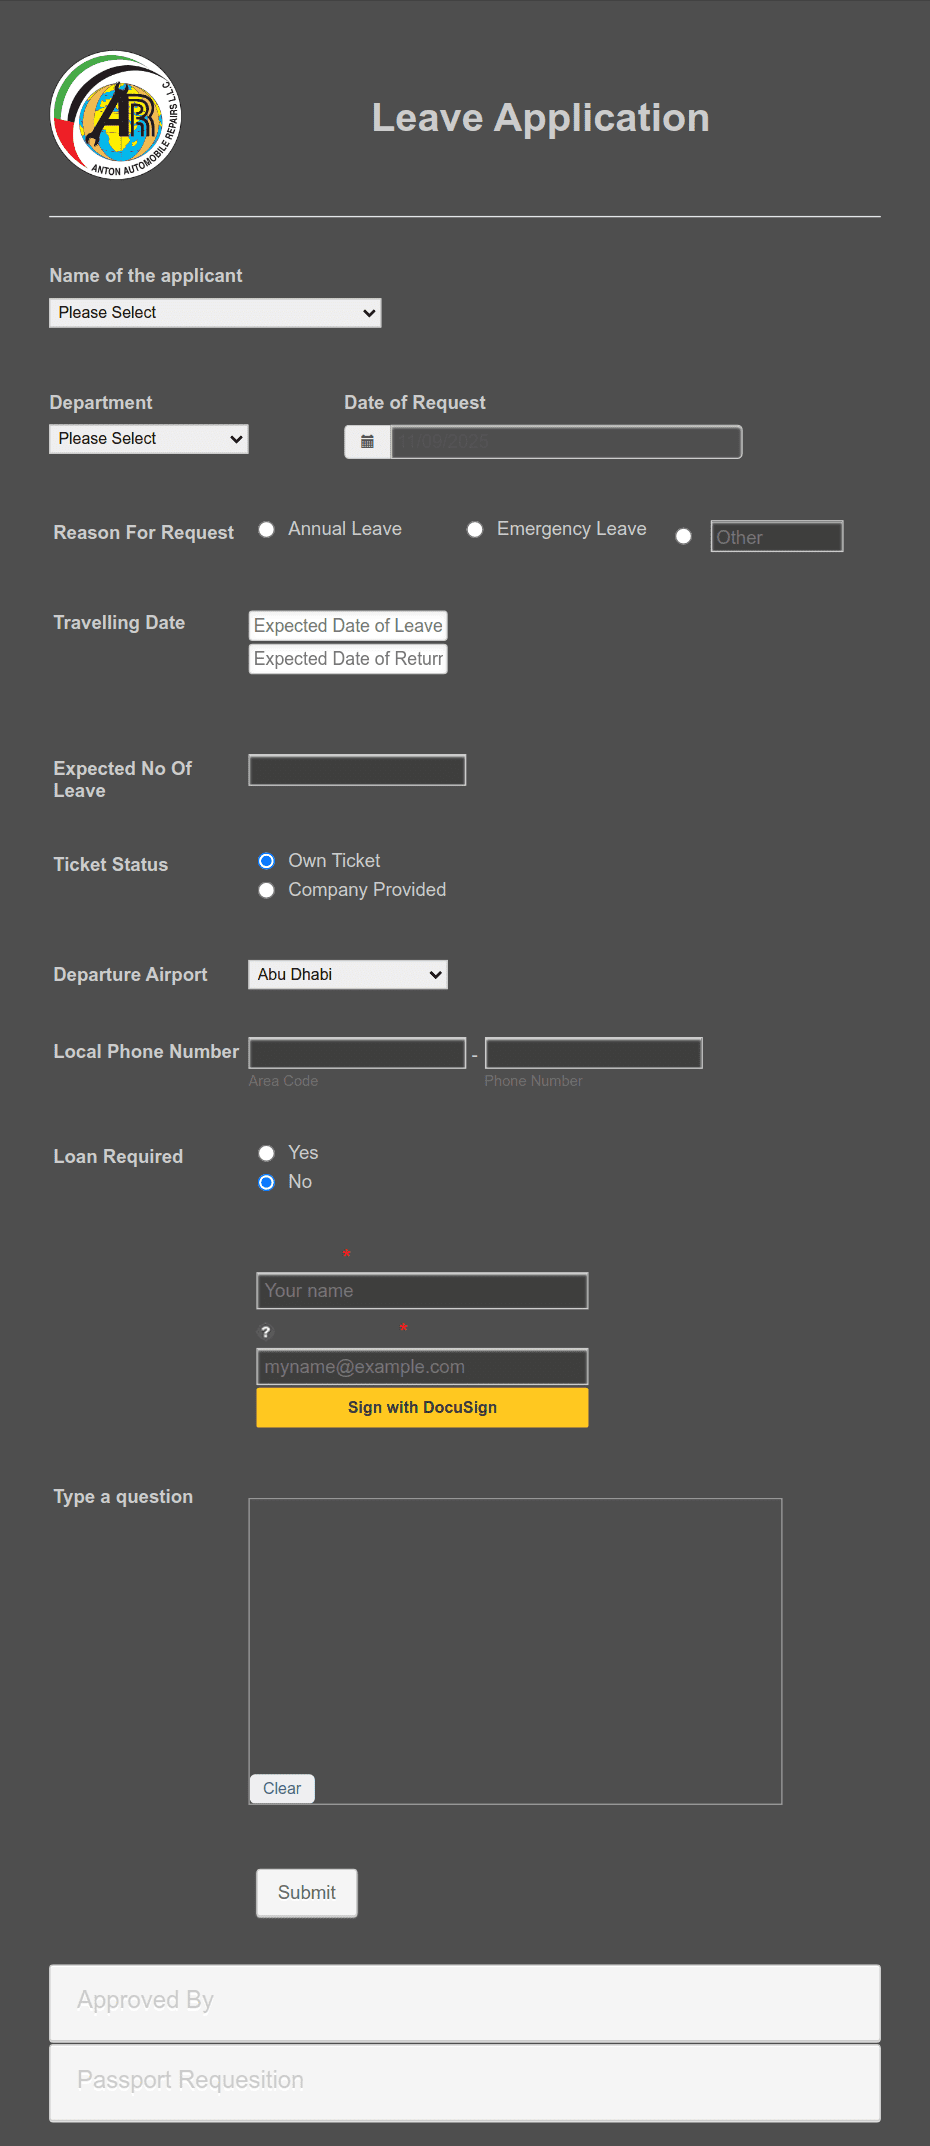
Task: Click the Company Provided option text
Action: tap(367, 890)
